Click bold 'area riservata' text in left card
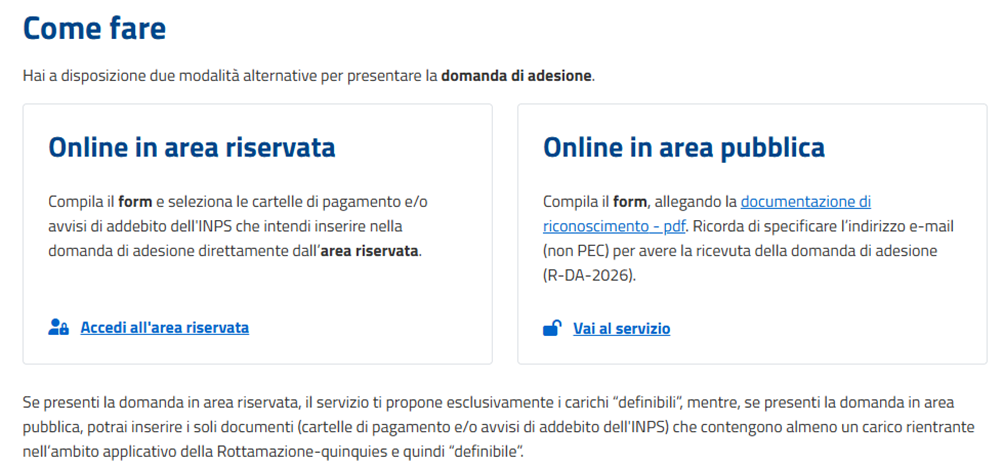This screenshot has height=467, width=1004. point(374,250)
